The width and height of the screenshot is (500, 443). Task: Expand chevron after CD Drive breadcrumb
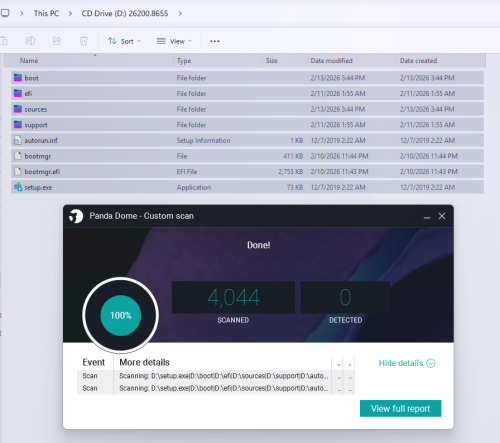180,13
